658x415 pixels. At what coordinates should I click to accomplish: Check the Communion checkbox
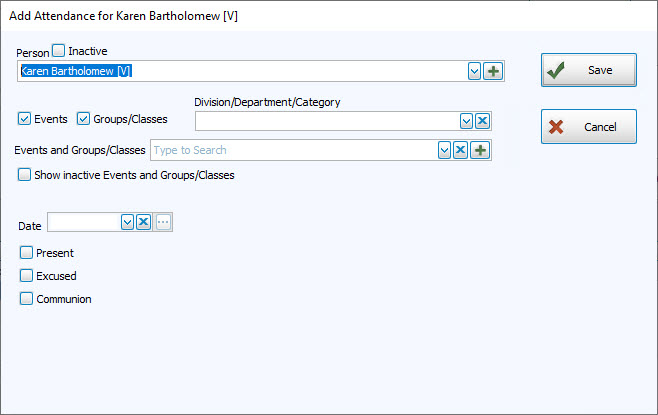[27, 299]
